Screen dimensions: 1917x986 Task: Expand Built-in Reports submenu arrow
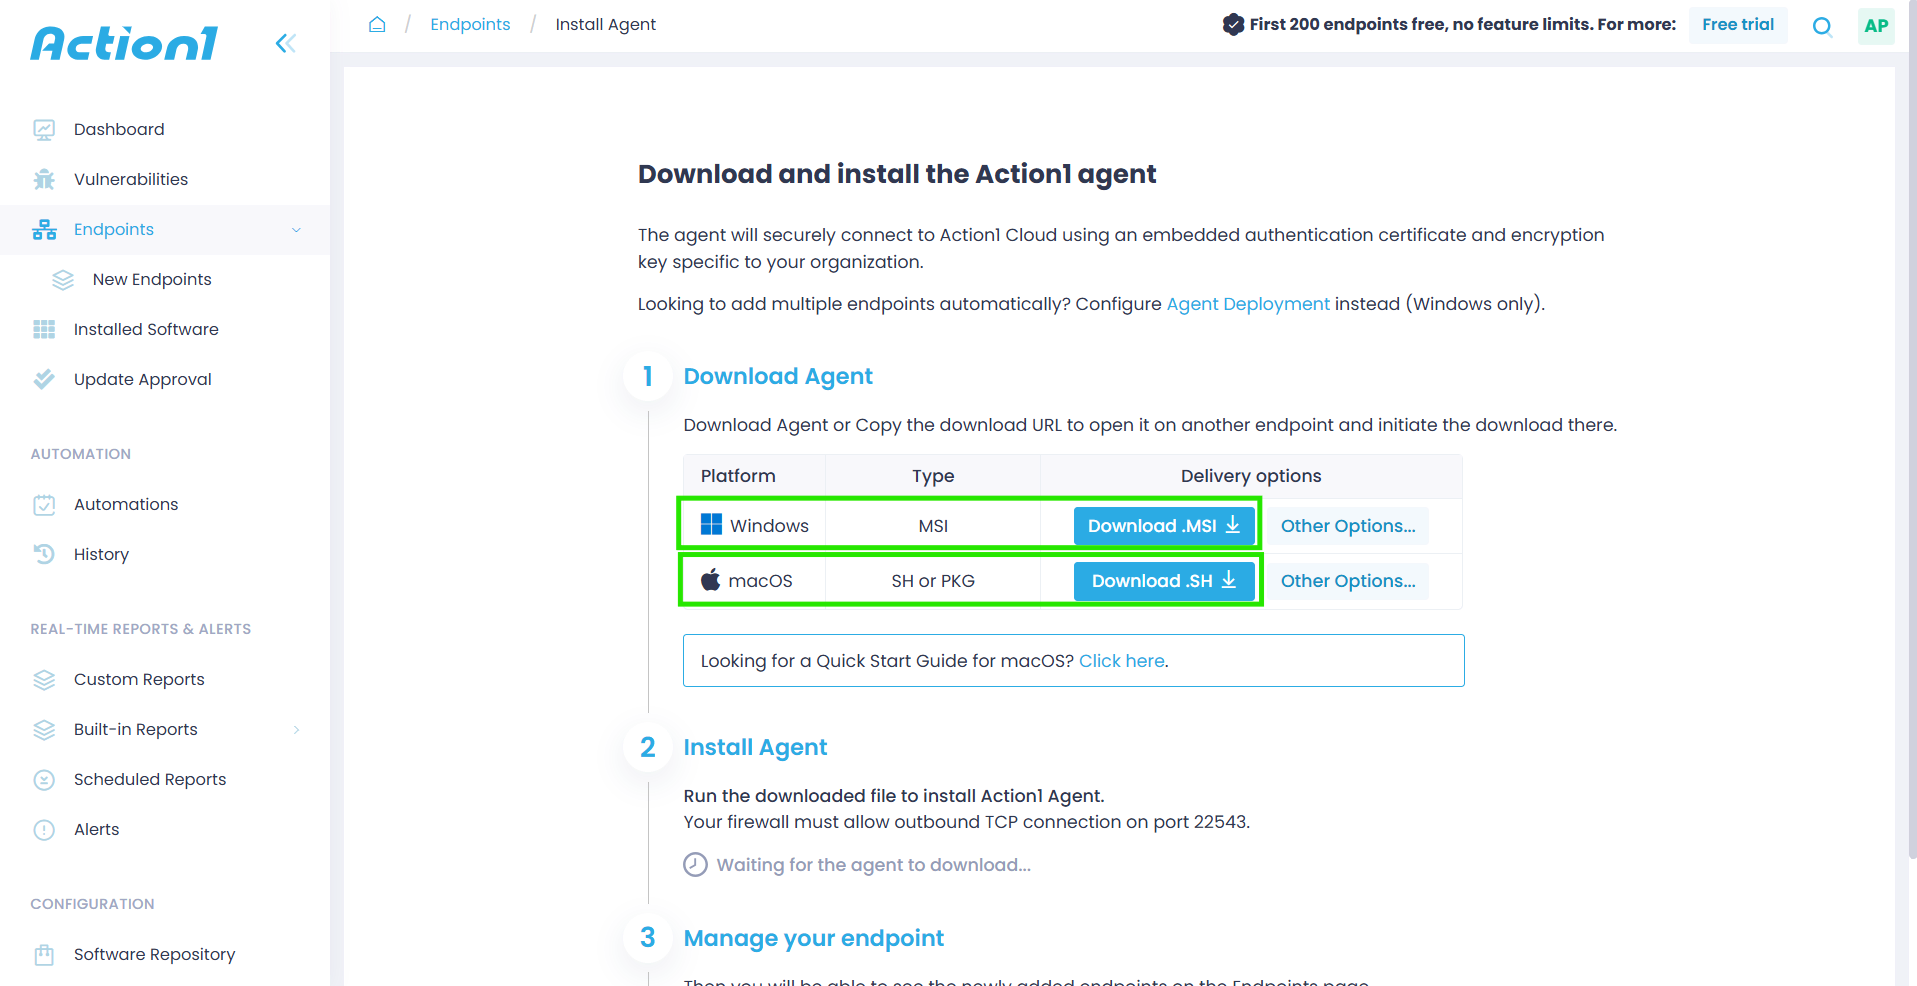pos(296,730)
